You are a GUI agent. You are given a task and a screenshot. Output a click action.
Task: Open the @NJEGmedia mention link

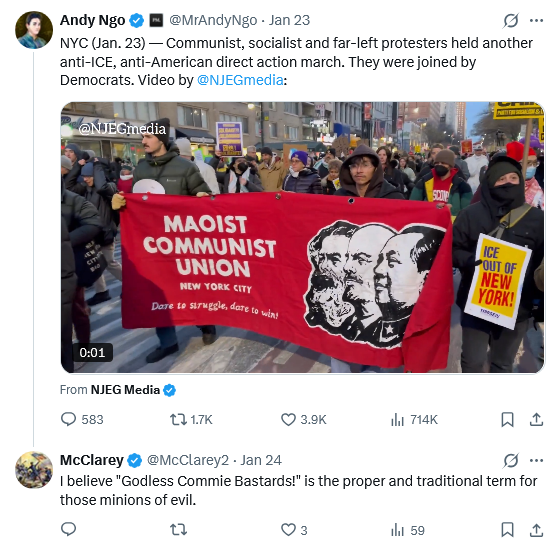240,80
